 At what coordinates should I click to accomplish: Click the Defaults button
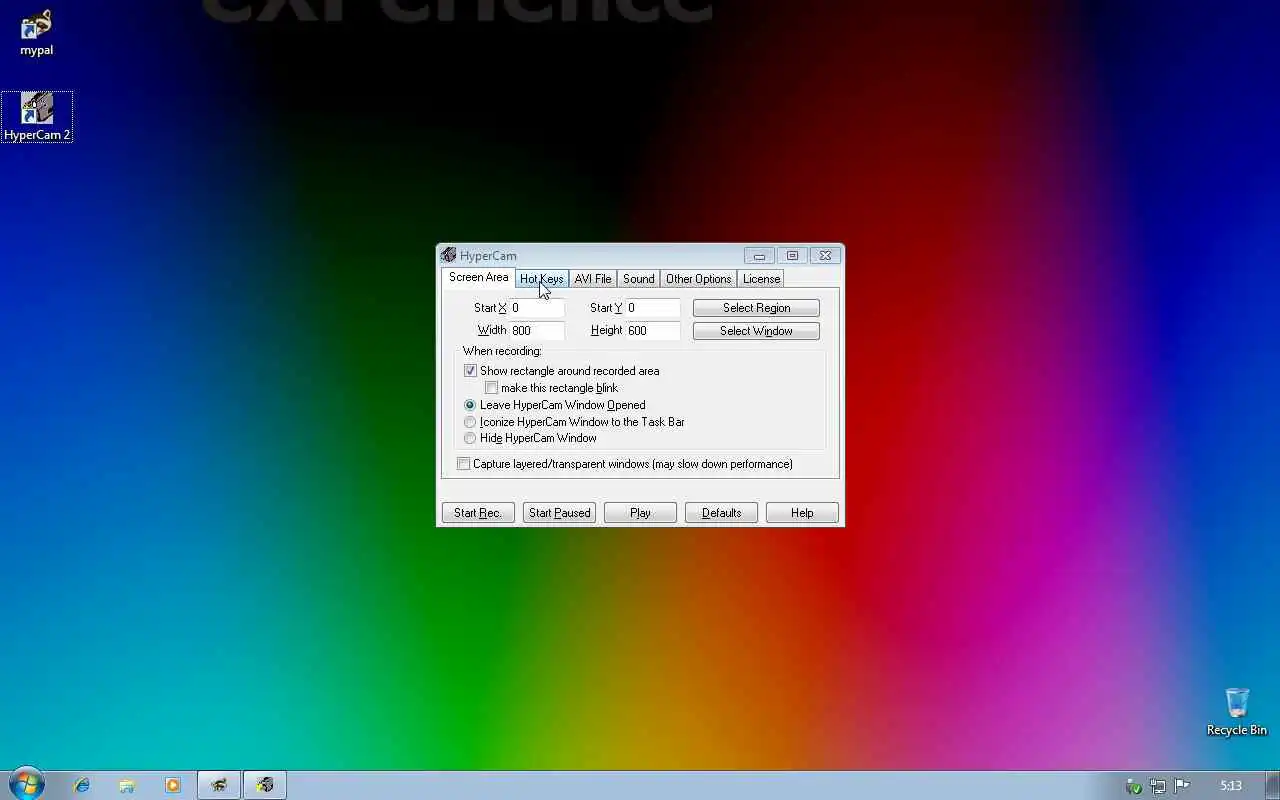(721, 513)
